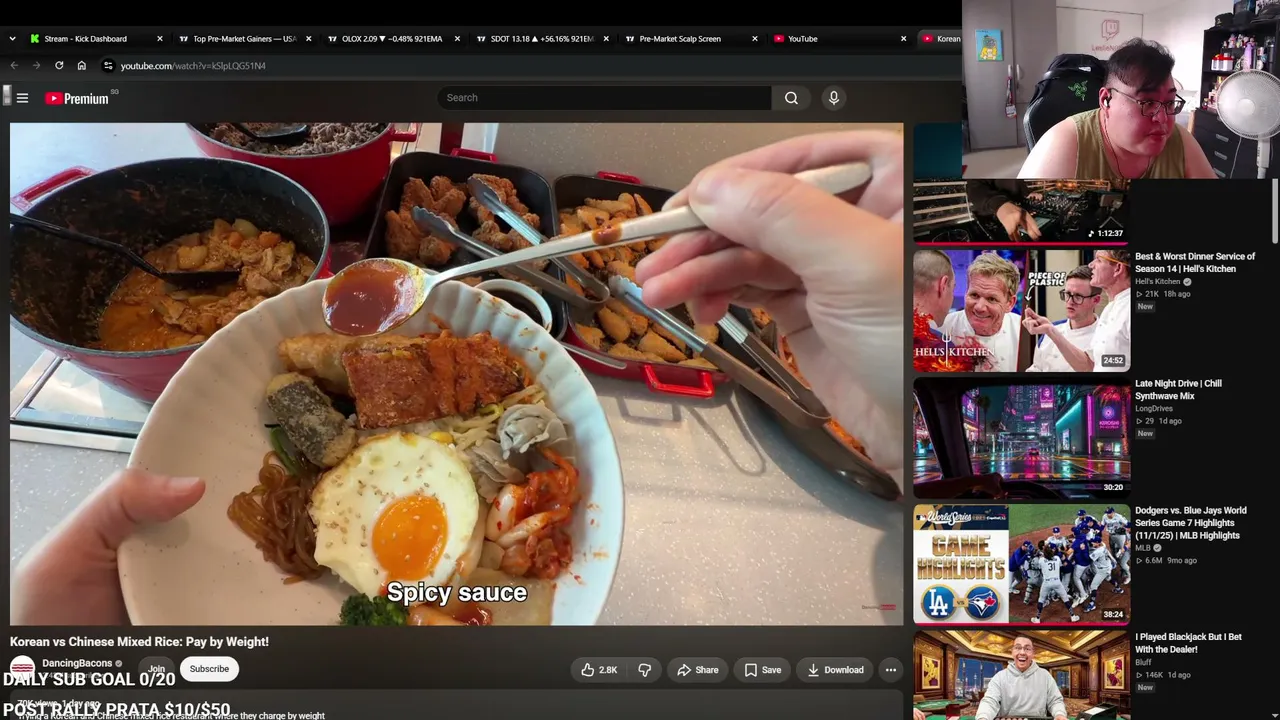Open 'Late Night Drive | Chill Synthwave Mix' title
This screenshot has width=1280, height=720.
pyautogui.click(x=1178, y=390)
